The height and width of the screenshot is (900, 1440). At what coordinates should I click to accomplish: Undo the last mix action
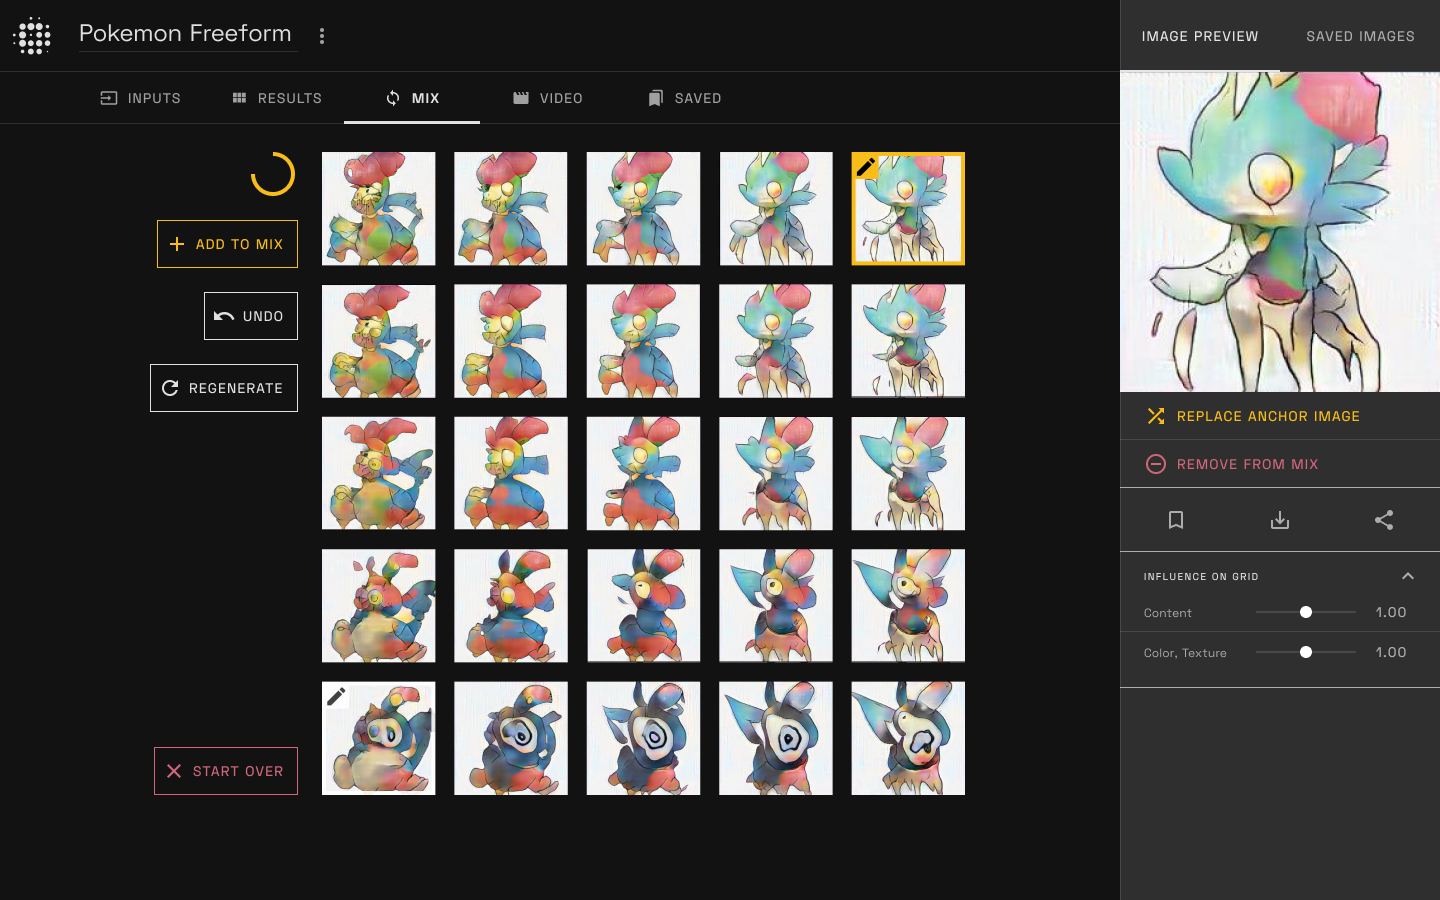[251, 316]
